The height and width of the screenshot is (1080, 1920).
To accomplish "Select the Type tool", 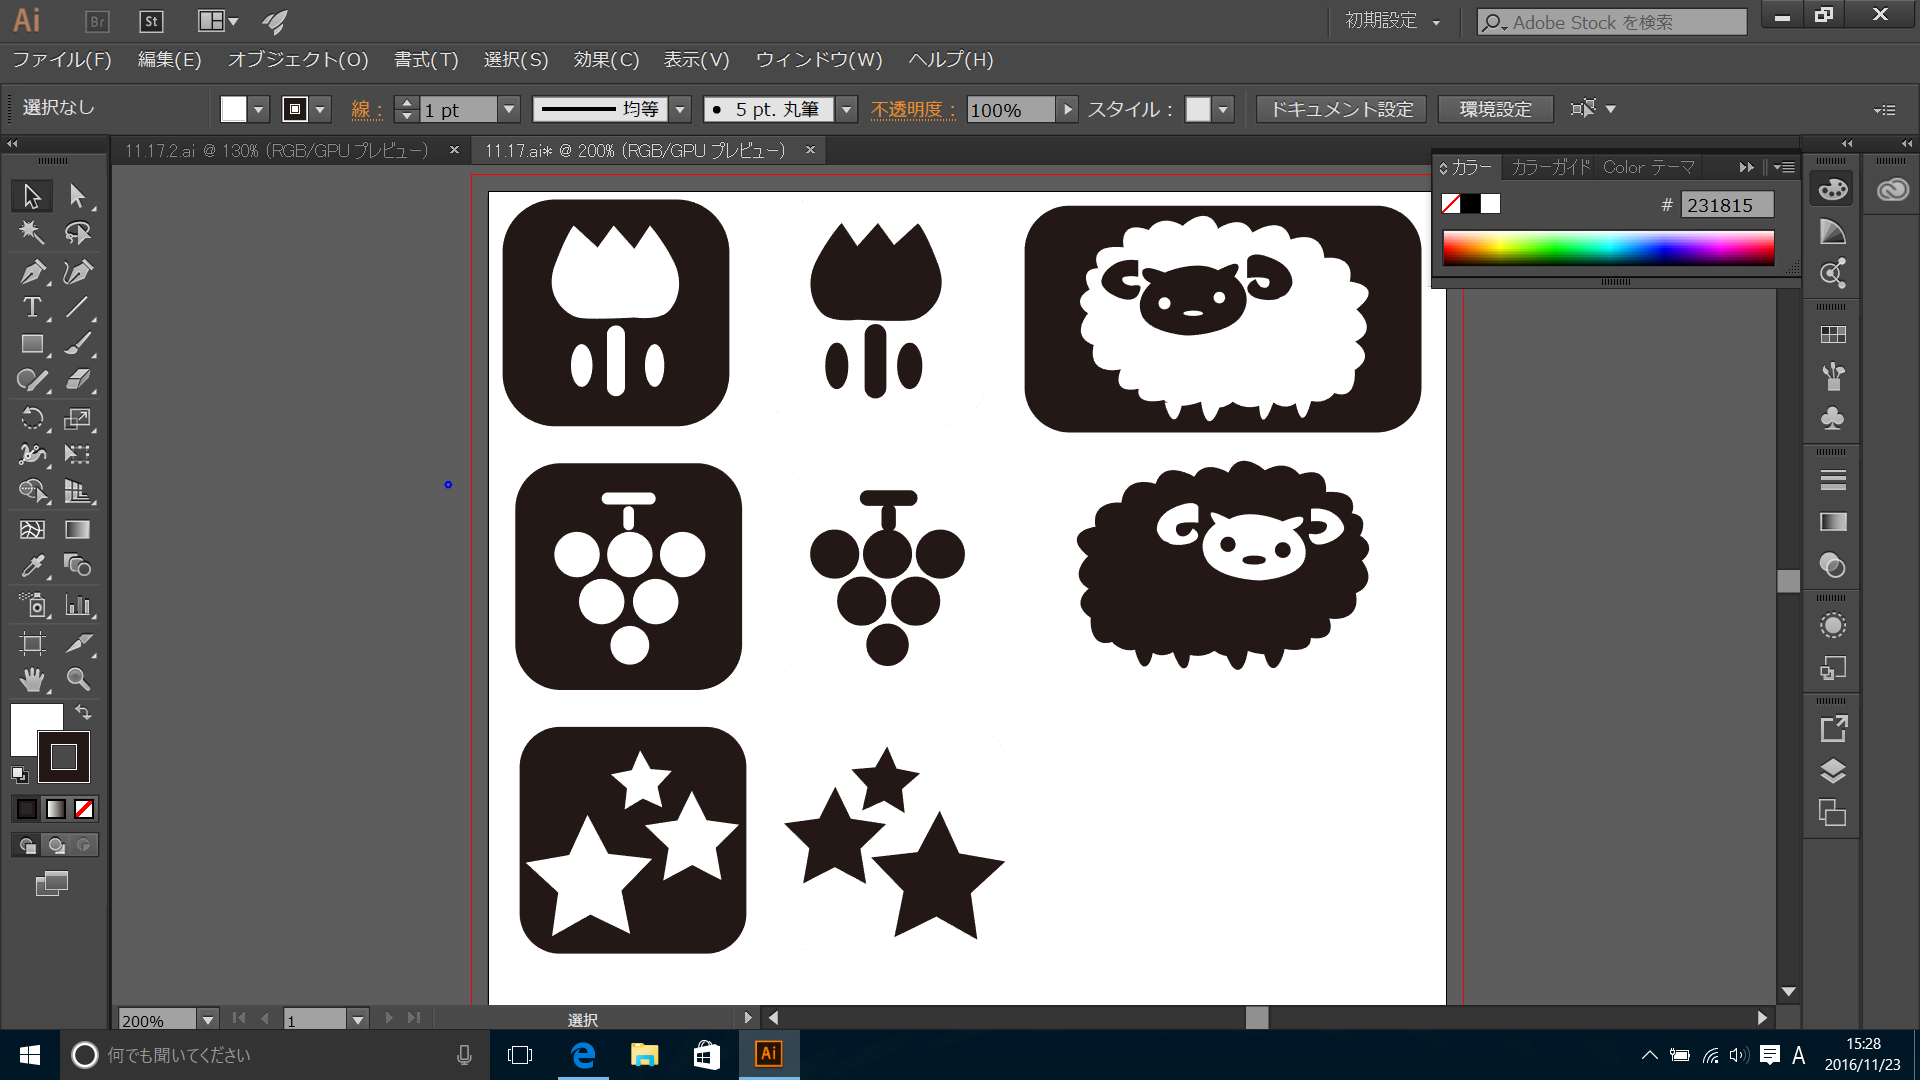I will (32, 307).
